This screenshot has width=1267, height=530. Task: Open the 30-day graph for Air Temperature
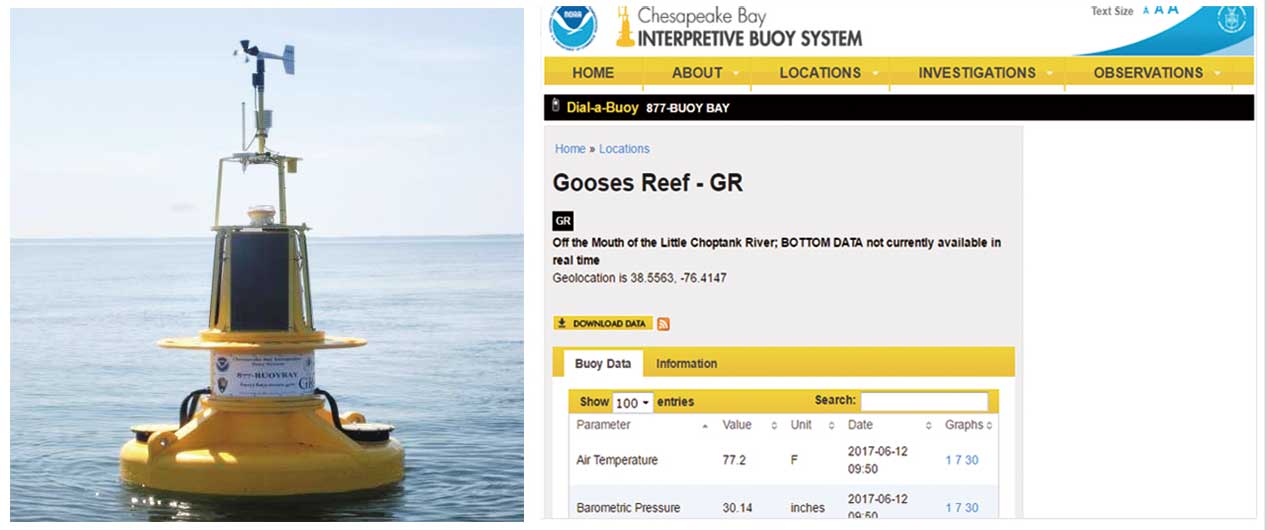(972, 461)
